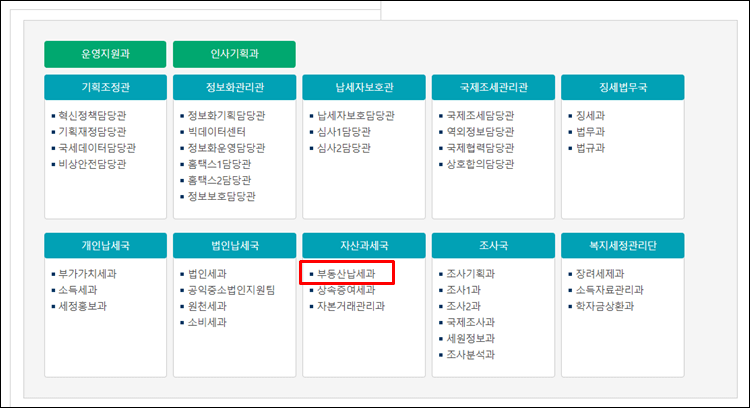Click 장려세제과 link
Viewport: 750px width, 408px height.
[x=600, y=274]
